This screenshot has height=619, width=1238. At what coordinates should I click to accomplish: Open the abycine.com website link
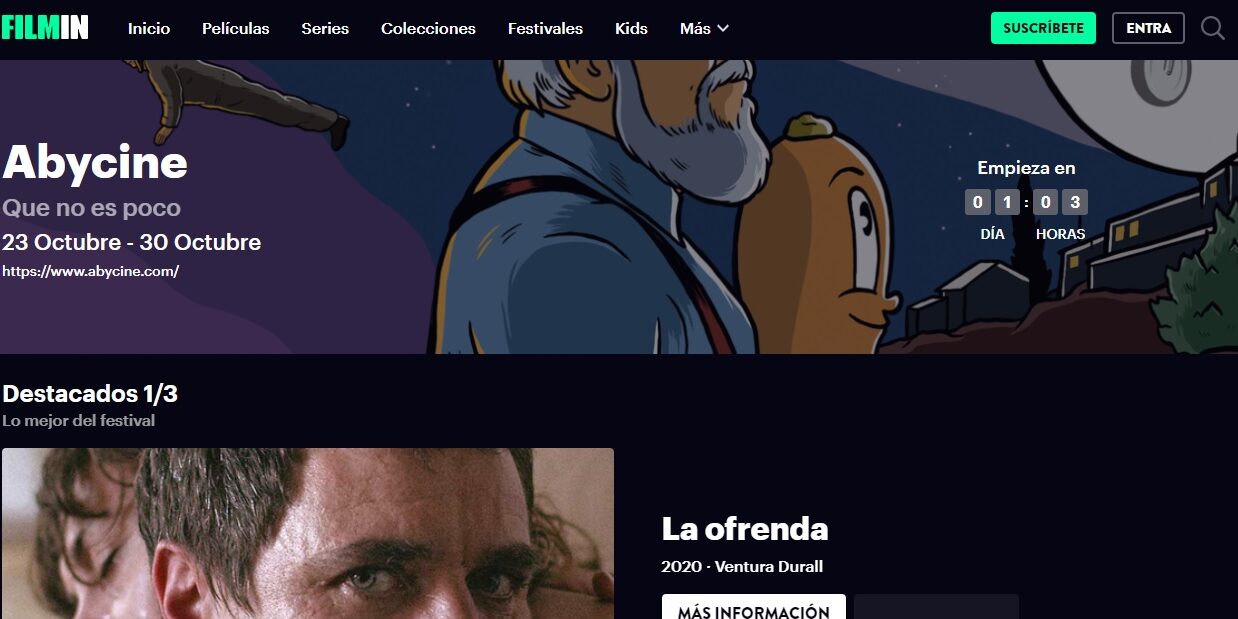click(90, 271)
